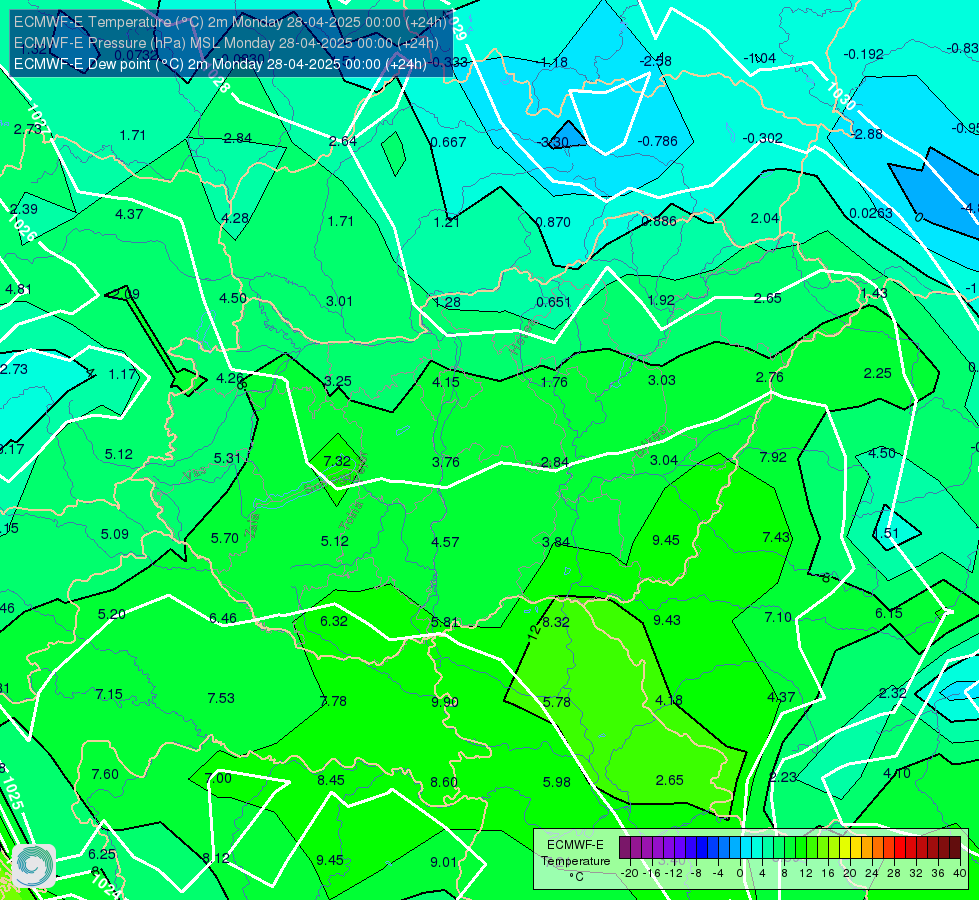Screen dimensions: 979x900
Task: Click the 5.31 value on the map
Action: (x=227, y=458)
